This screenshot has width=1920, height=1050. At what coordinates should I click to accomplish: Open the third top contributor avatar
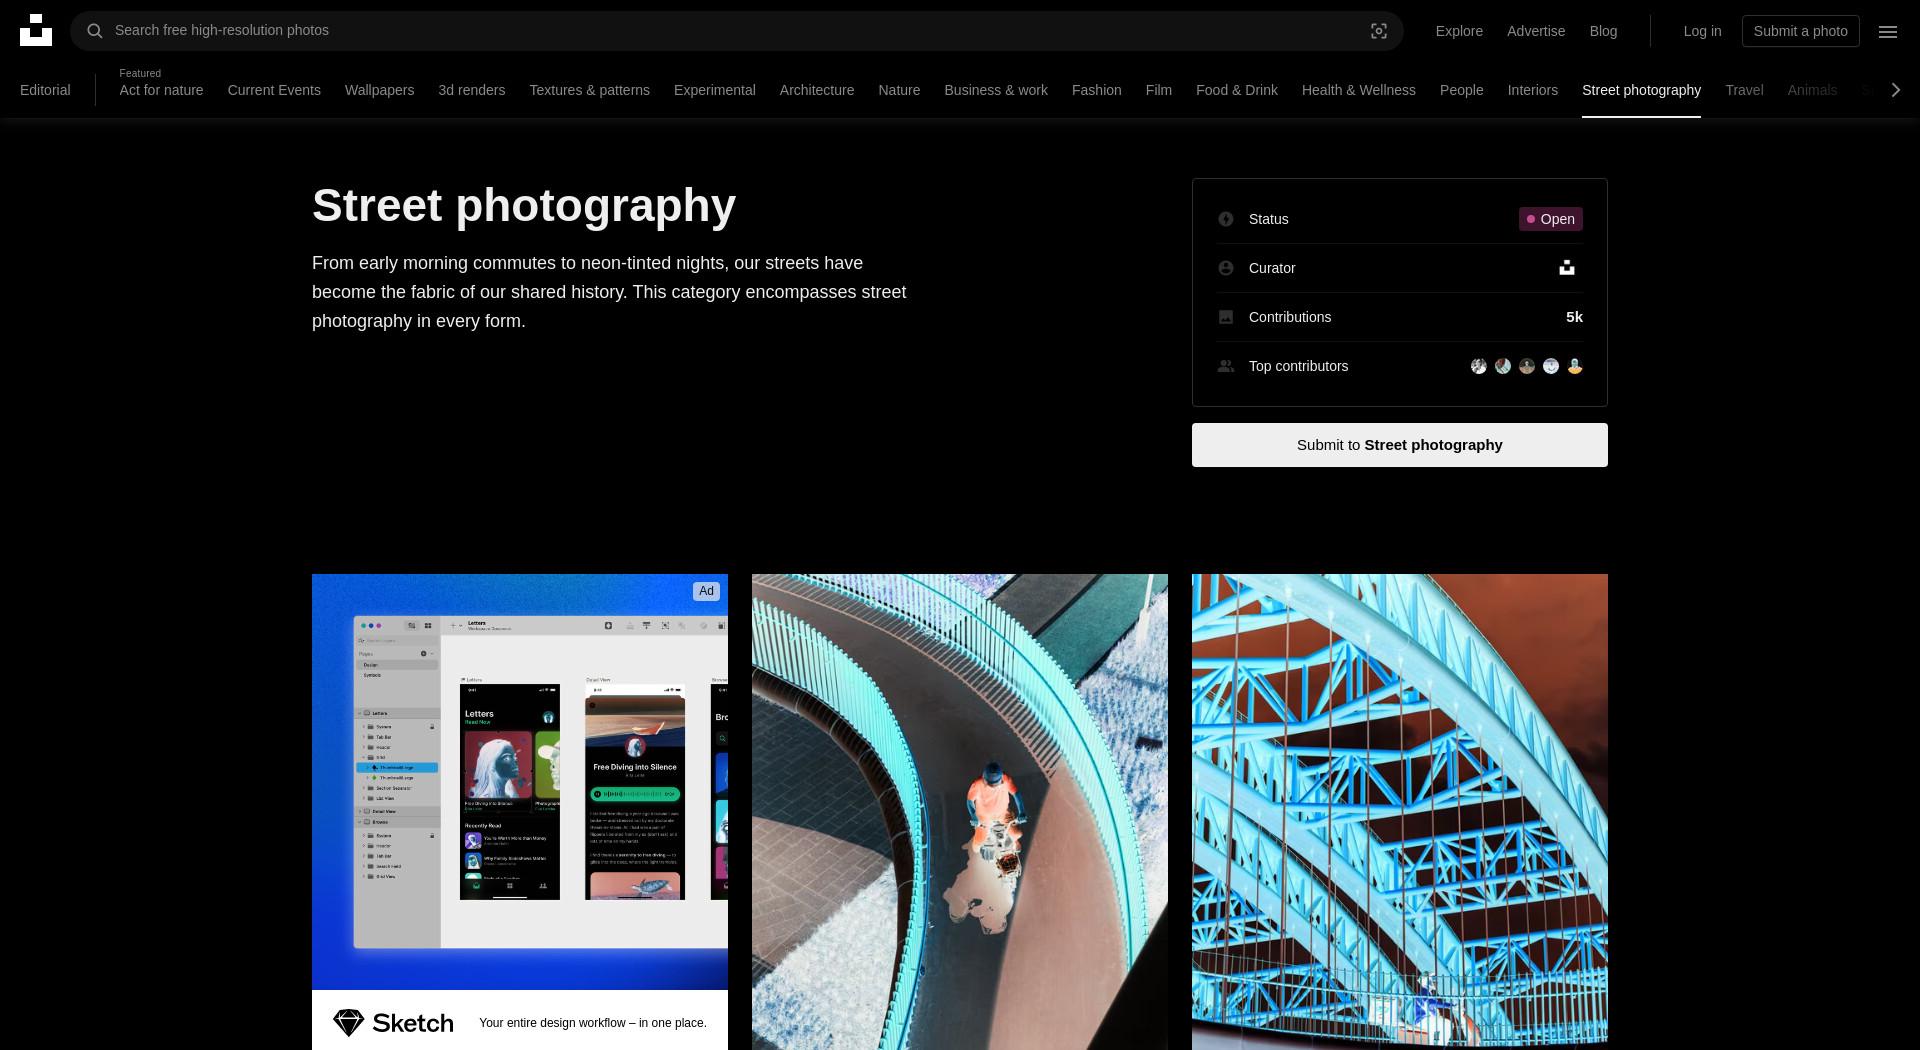[1527, 366]
